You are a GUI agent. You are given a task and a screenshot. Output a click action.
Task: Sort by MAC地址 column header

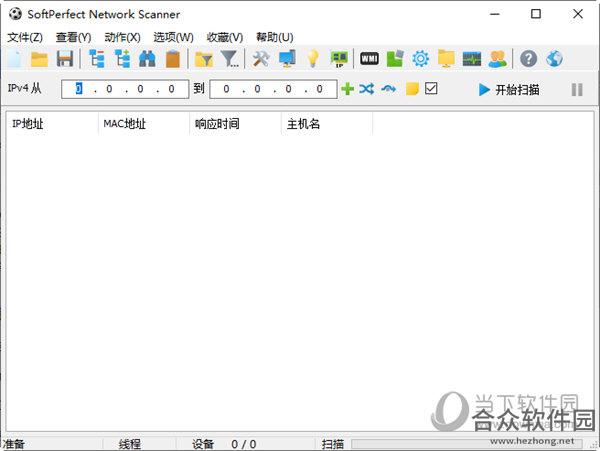143,124
